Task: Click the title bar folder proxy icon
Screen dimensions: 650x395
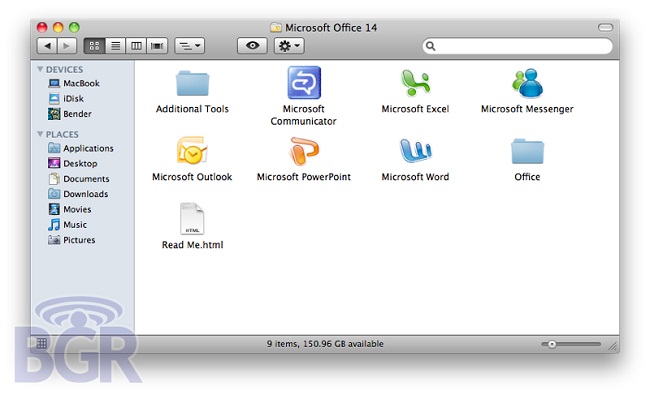Action: 276,28
